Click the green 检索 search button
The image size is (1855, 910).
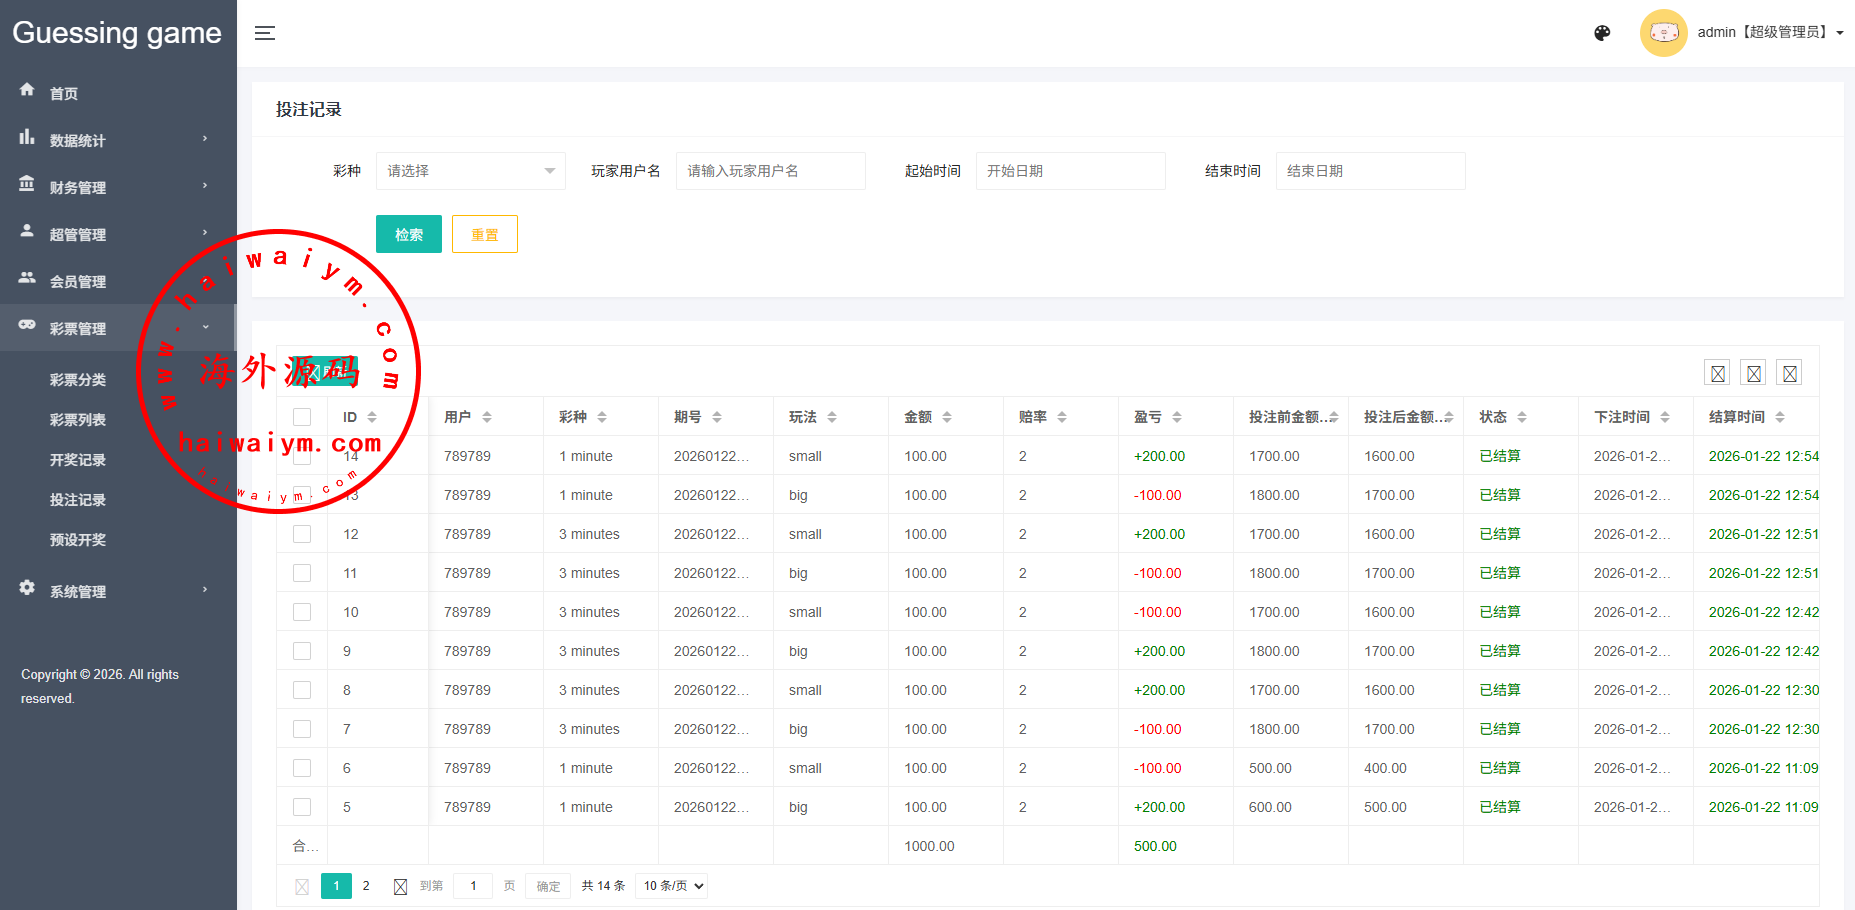point(408,234)
